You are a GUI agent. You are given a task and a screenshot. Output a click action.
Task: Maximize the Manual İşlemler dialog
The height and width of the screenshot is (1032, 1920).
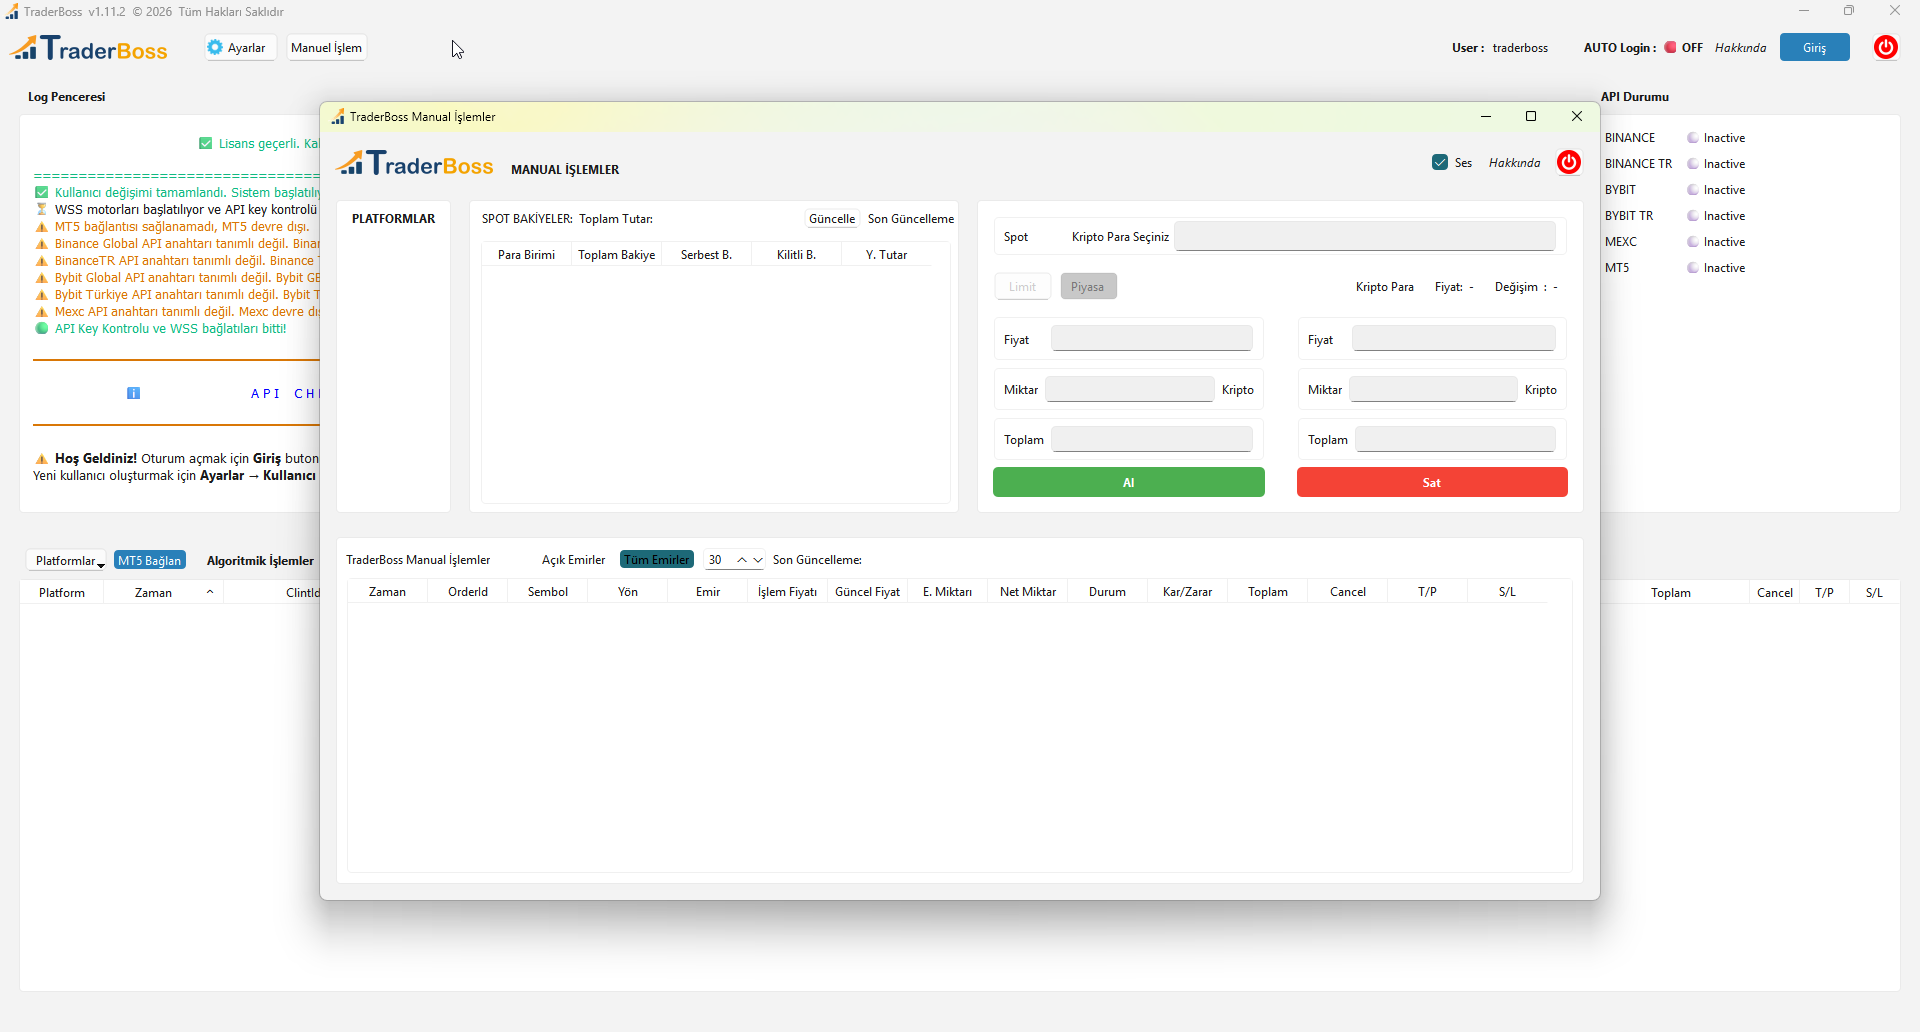(x=1530, y=116)
